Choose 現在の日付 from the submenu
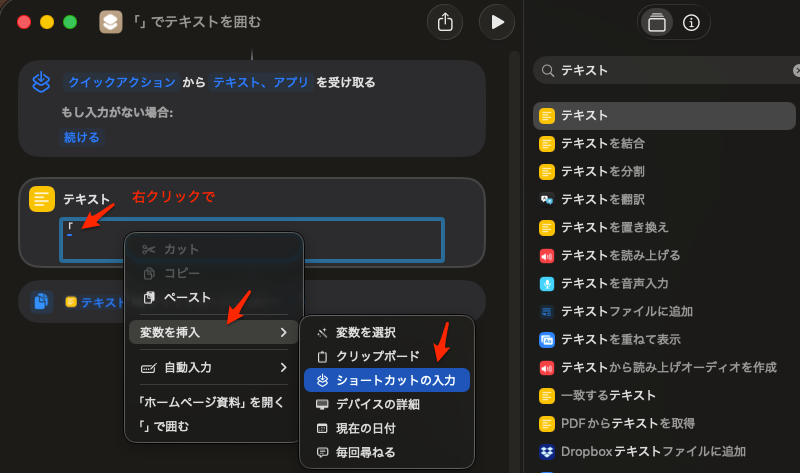The image size is (800, 473). click(387, 429)
